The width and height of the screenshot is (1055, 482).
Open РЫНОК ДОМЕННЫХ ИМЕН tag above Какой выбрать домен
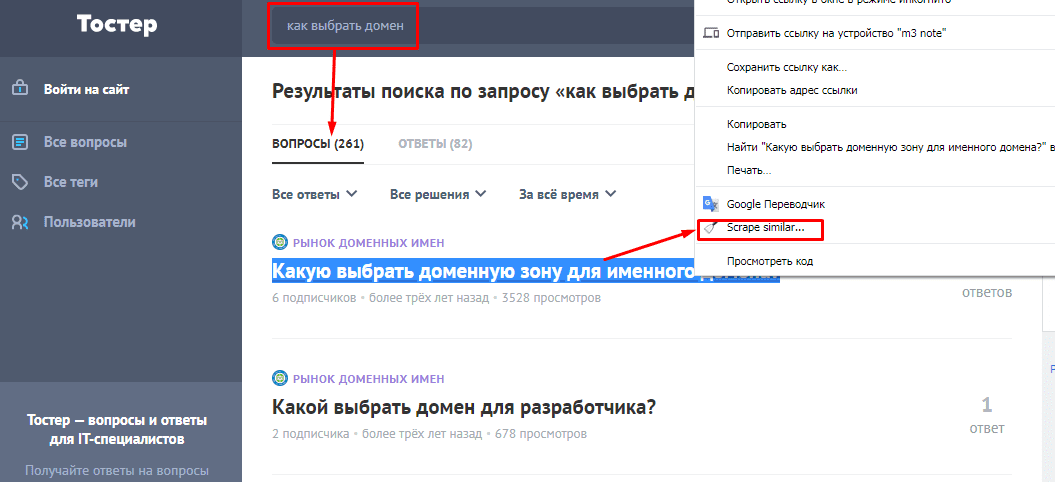coord(369,379)
